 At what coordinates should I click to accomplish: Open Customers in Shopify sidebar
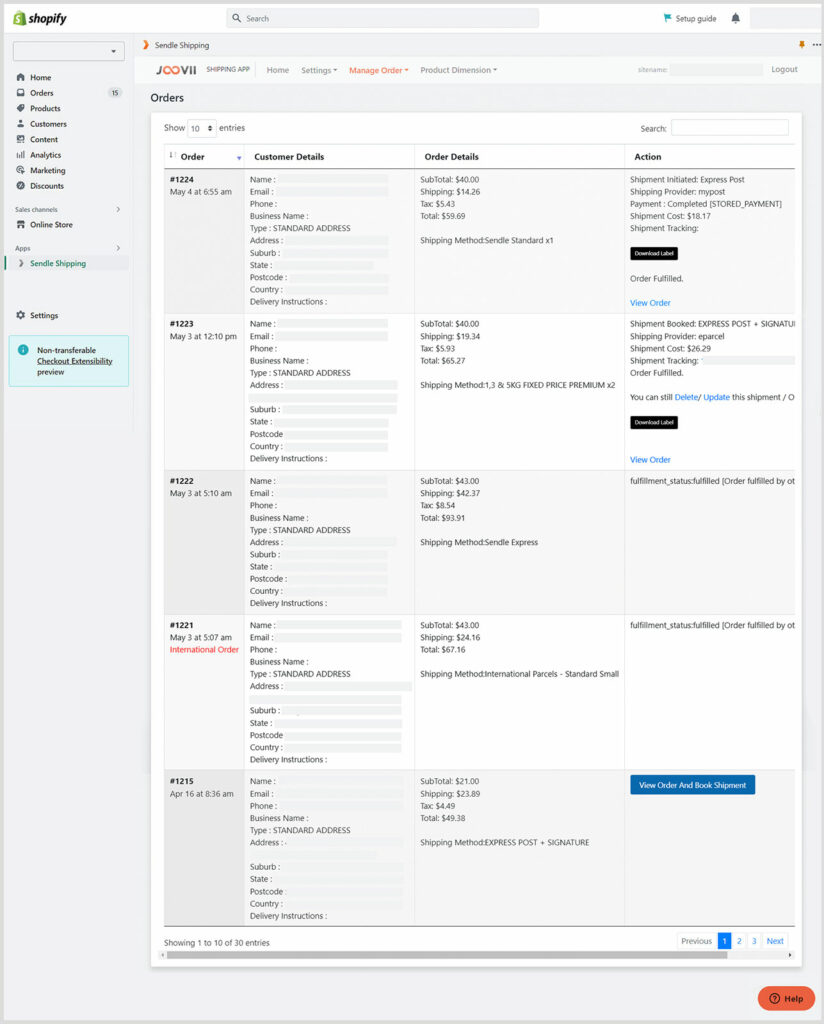coord(48,124)
